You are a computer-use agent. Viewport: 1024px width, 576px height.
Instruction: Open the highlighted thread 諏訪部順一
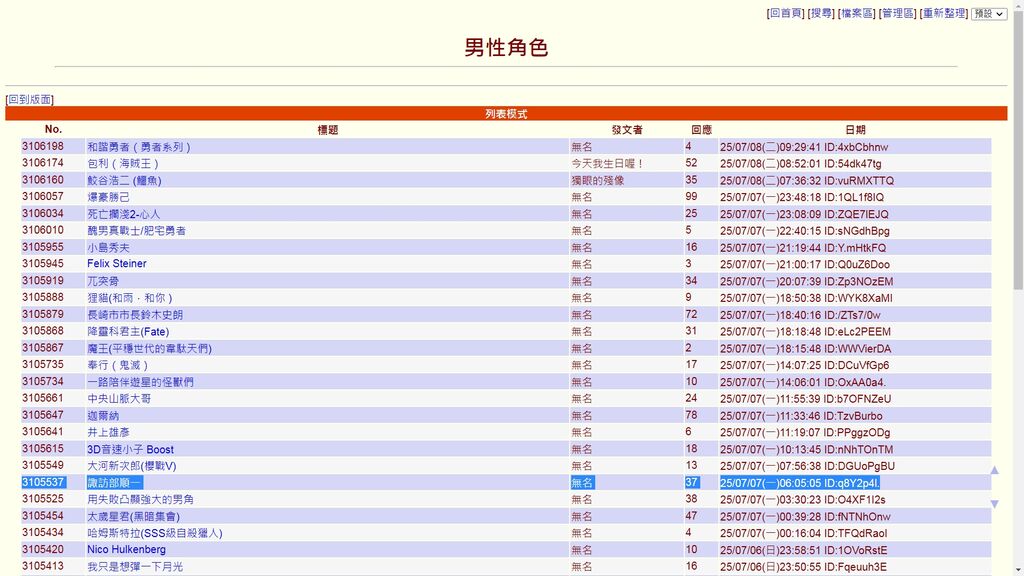(115, 483)
